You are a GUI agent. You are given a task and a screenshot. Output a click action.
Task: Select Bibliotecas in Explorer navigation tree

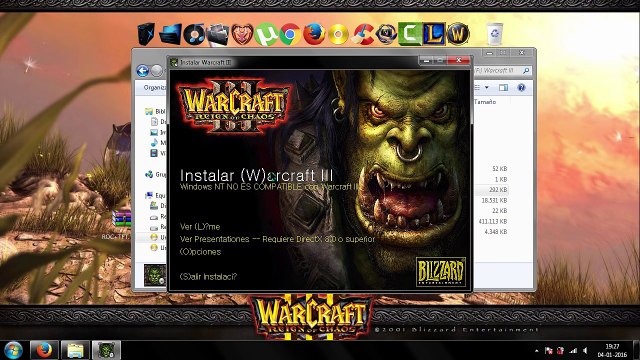pyautogui.click(x=156, y=111)
